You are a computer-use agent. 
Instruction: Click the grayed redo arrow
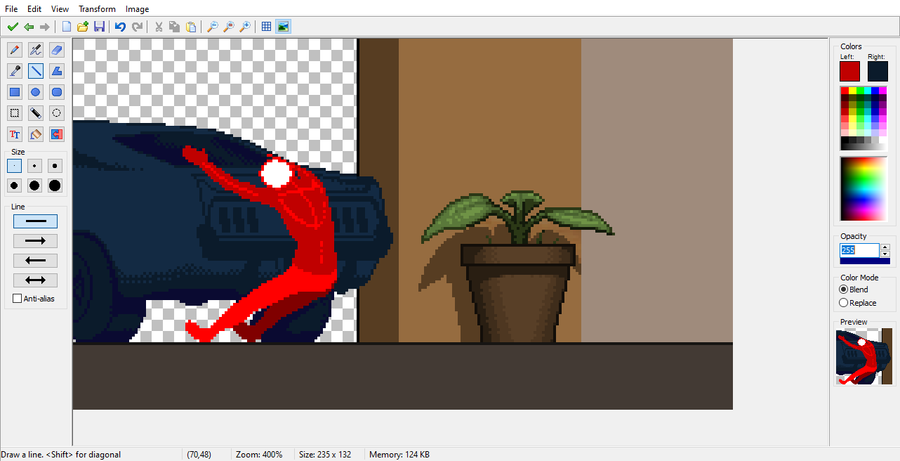137,26
